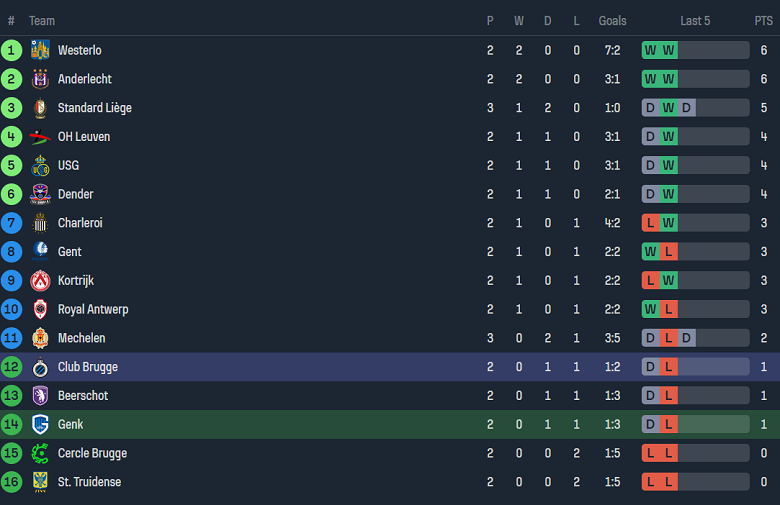Click the Gent club crest icon
780x505 pixels.
(40, 252)
